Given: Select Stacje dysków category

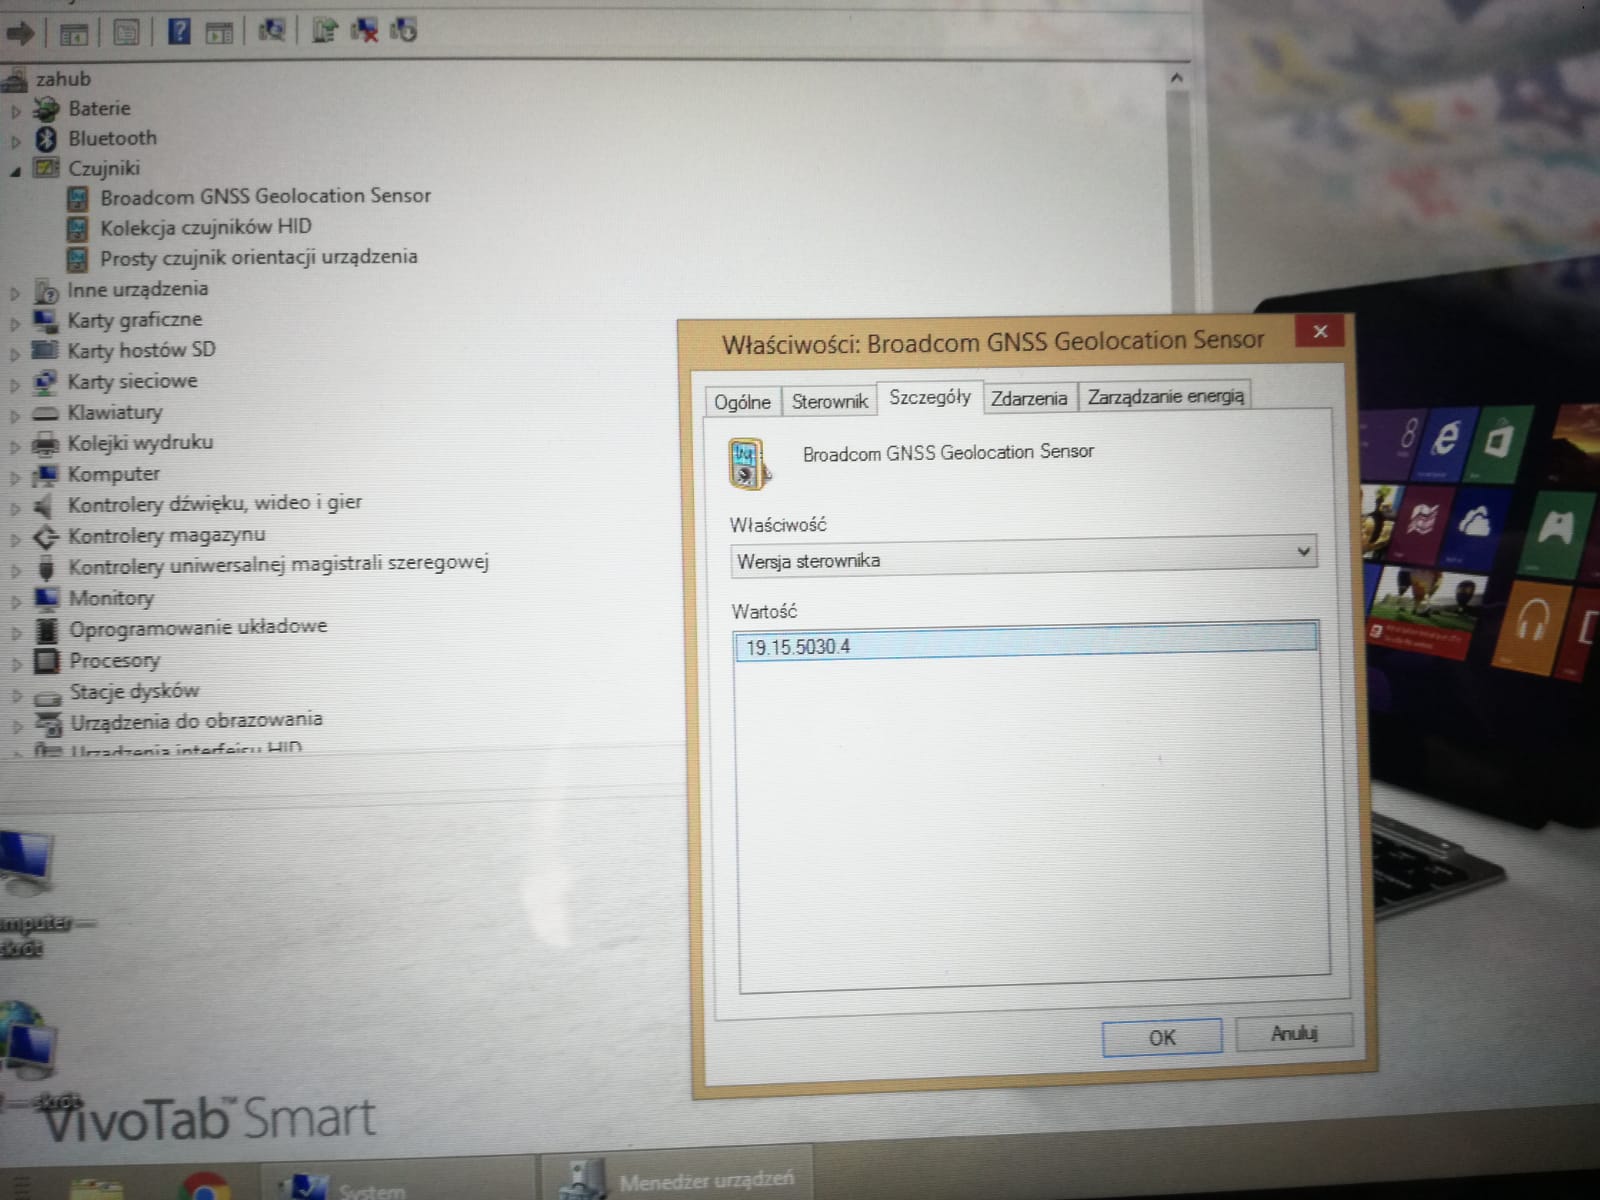Looking at the screenshot, I should pyautogui.click(x=134, y=691).
